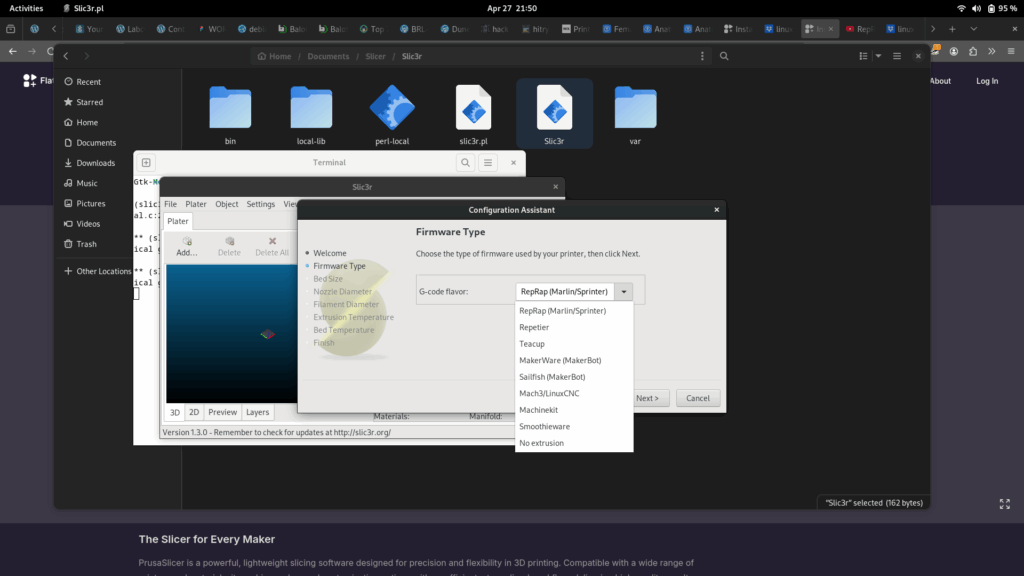Switch to the 2D view tab
1024x576 pixels.
tap(194, 413)
